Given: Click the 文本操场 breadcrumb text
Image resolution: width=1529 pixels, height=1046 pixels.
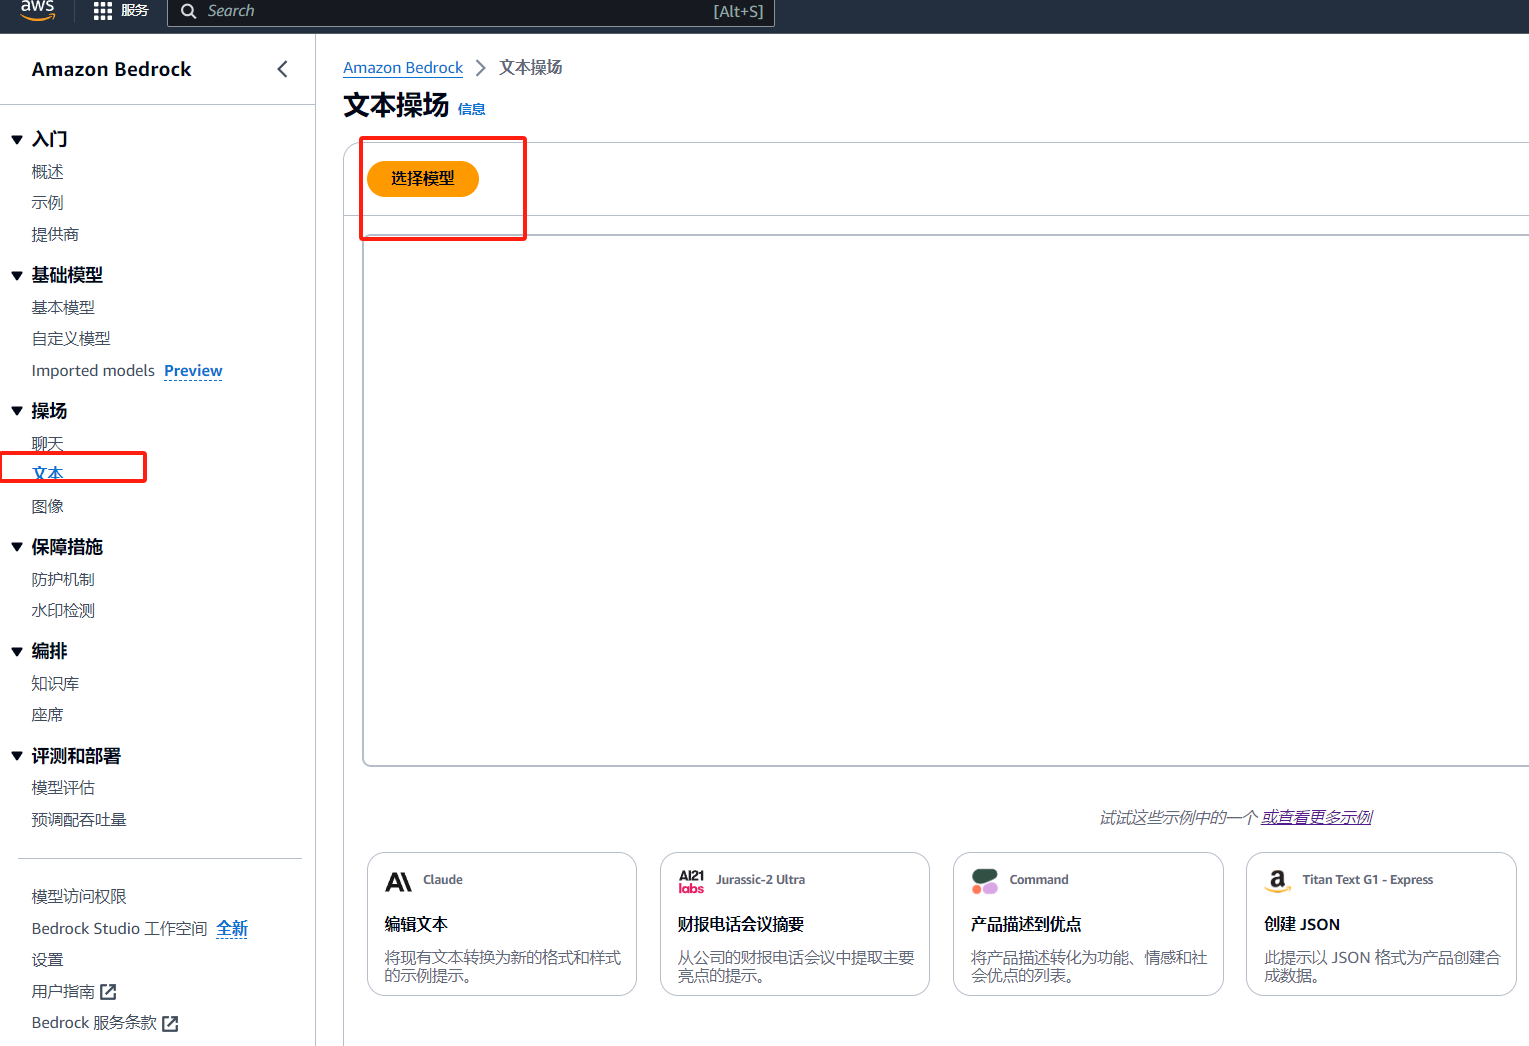Looking at the screenshot, I should tap(531, 68).
